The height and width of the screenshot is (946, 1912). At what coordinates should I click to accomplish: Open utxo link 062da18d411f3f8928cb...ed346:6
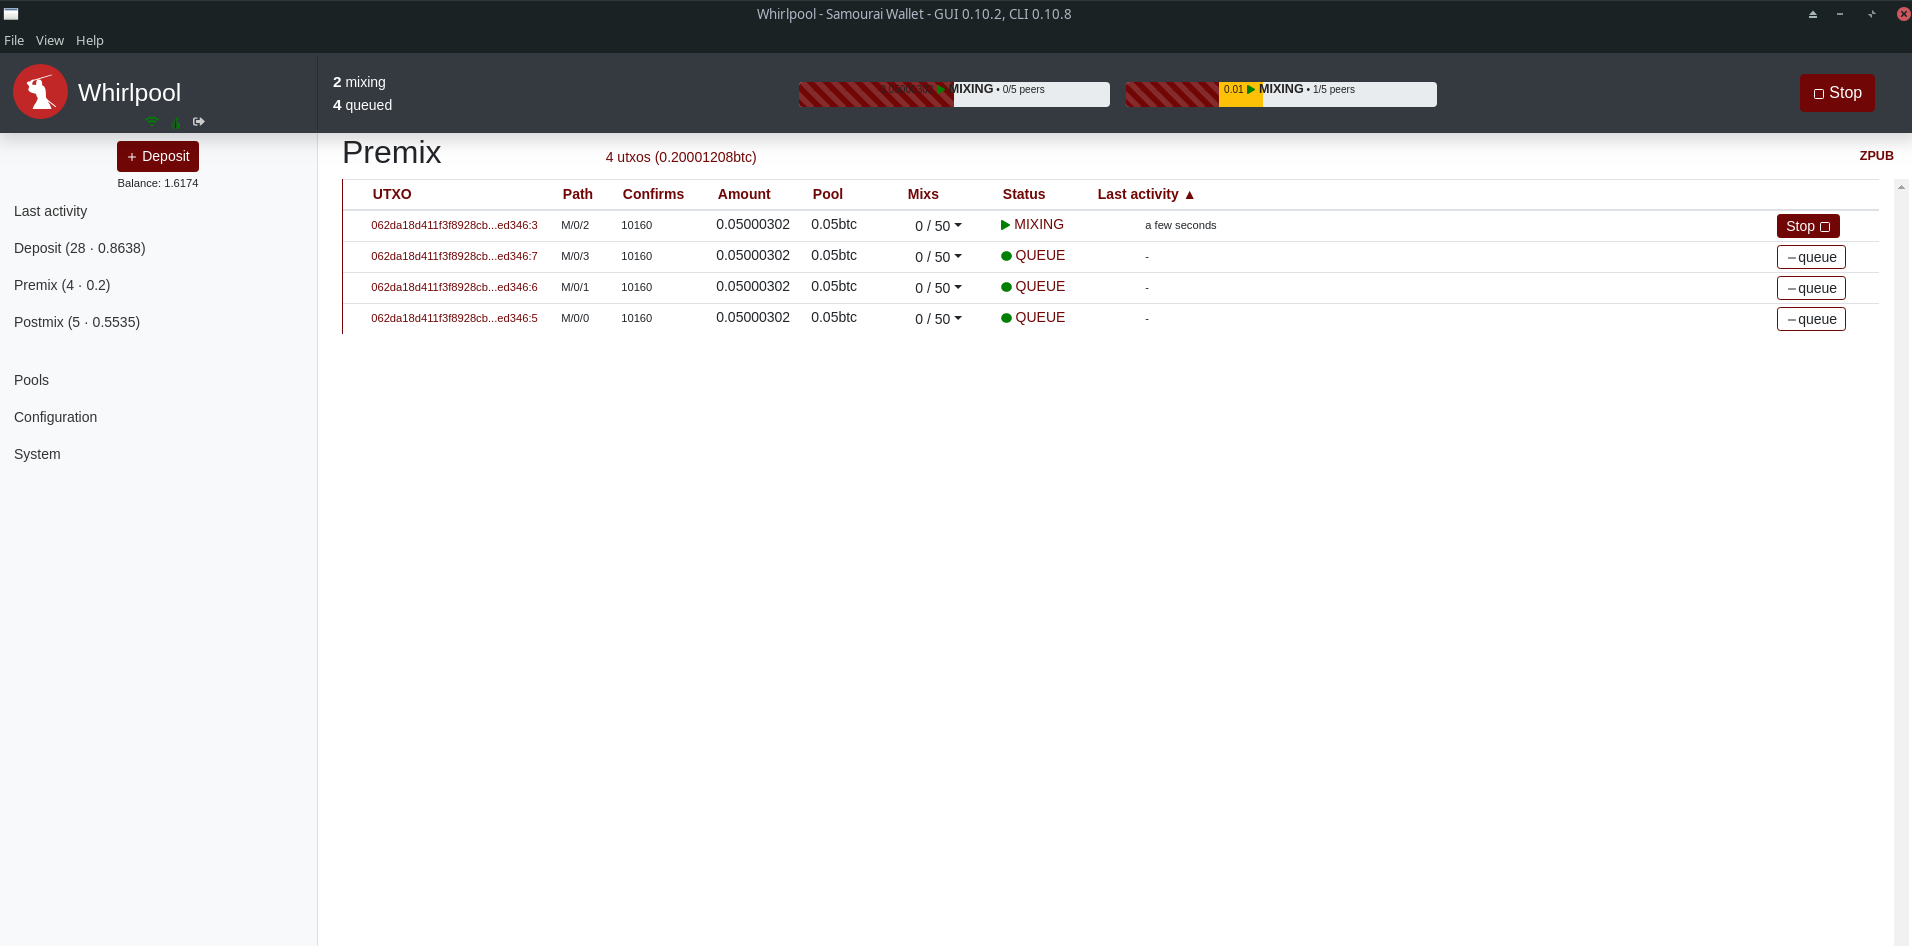point(454,287)
